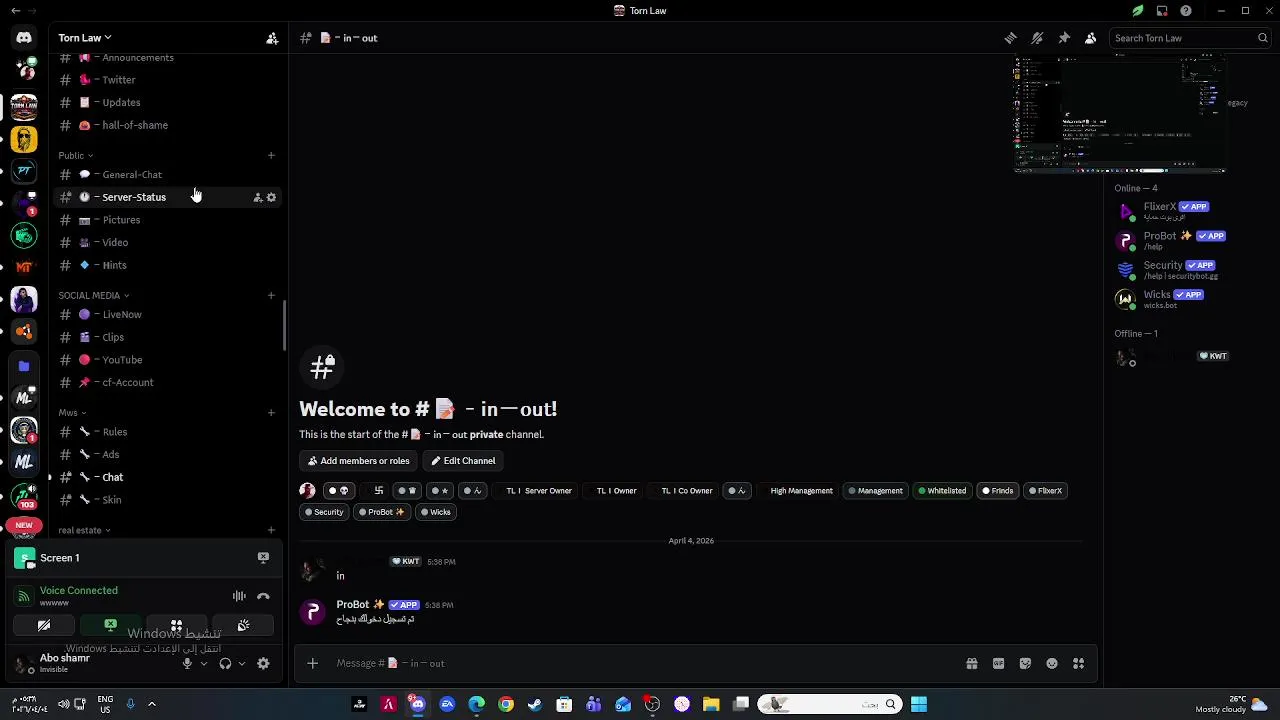Open the YouTube channel
The width and height of the screenshot is (1280, 720).
167,360
